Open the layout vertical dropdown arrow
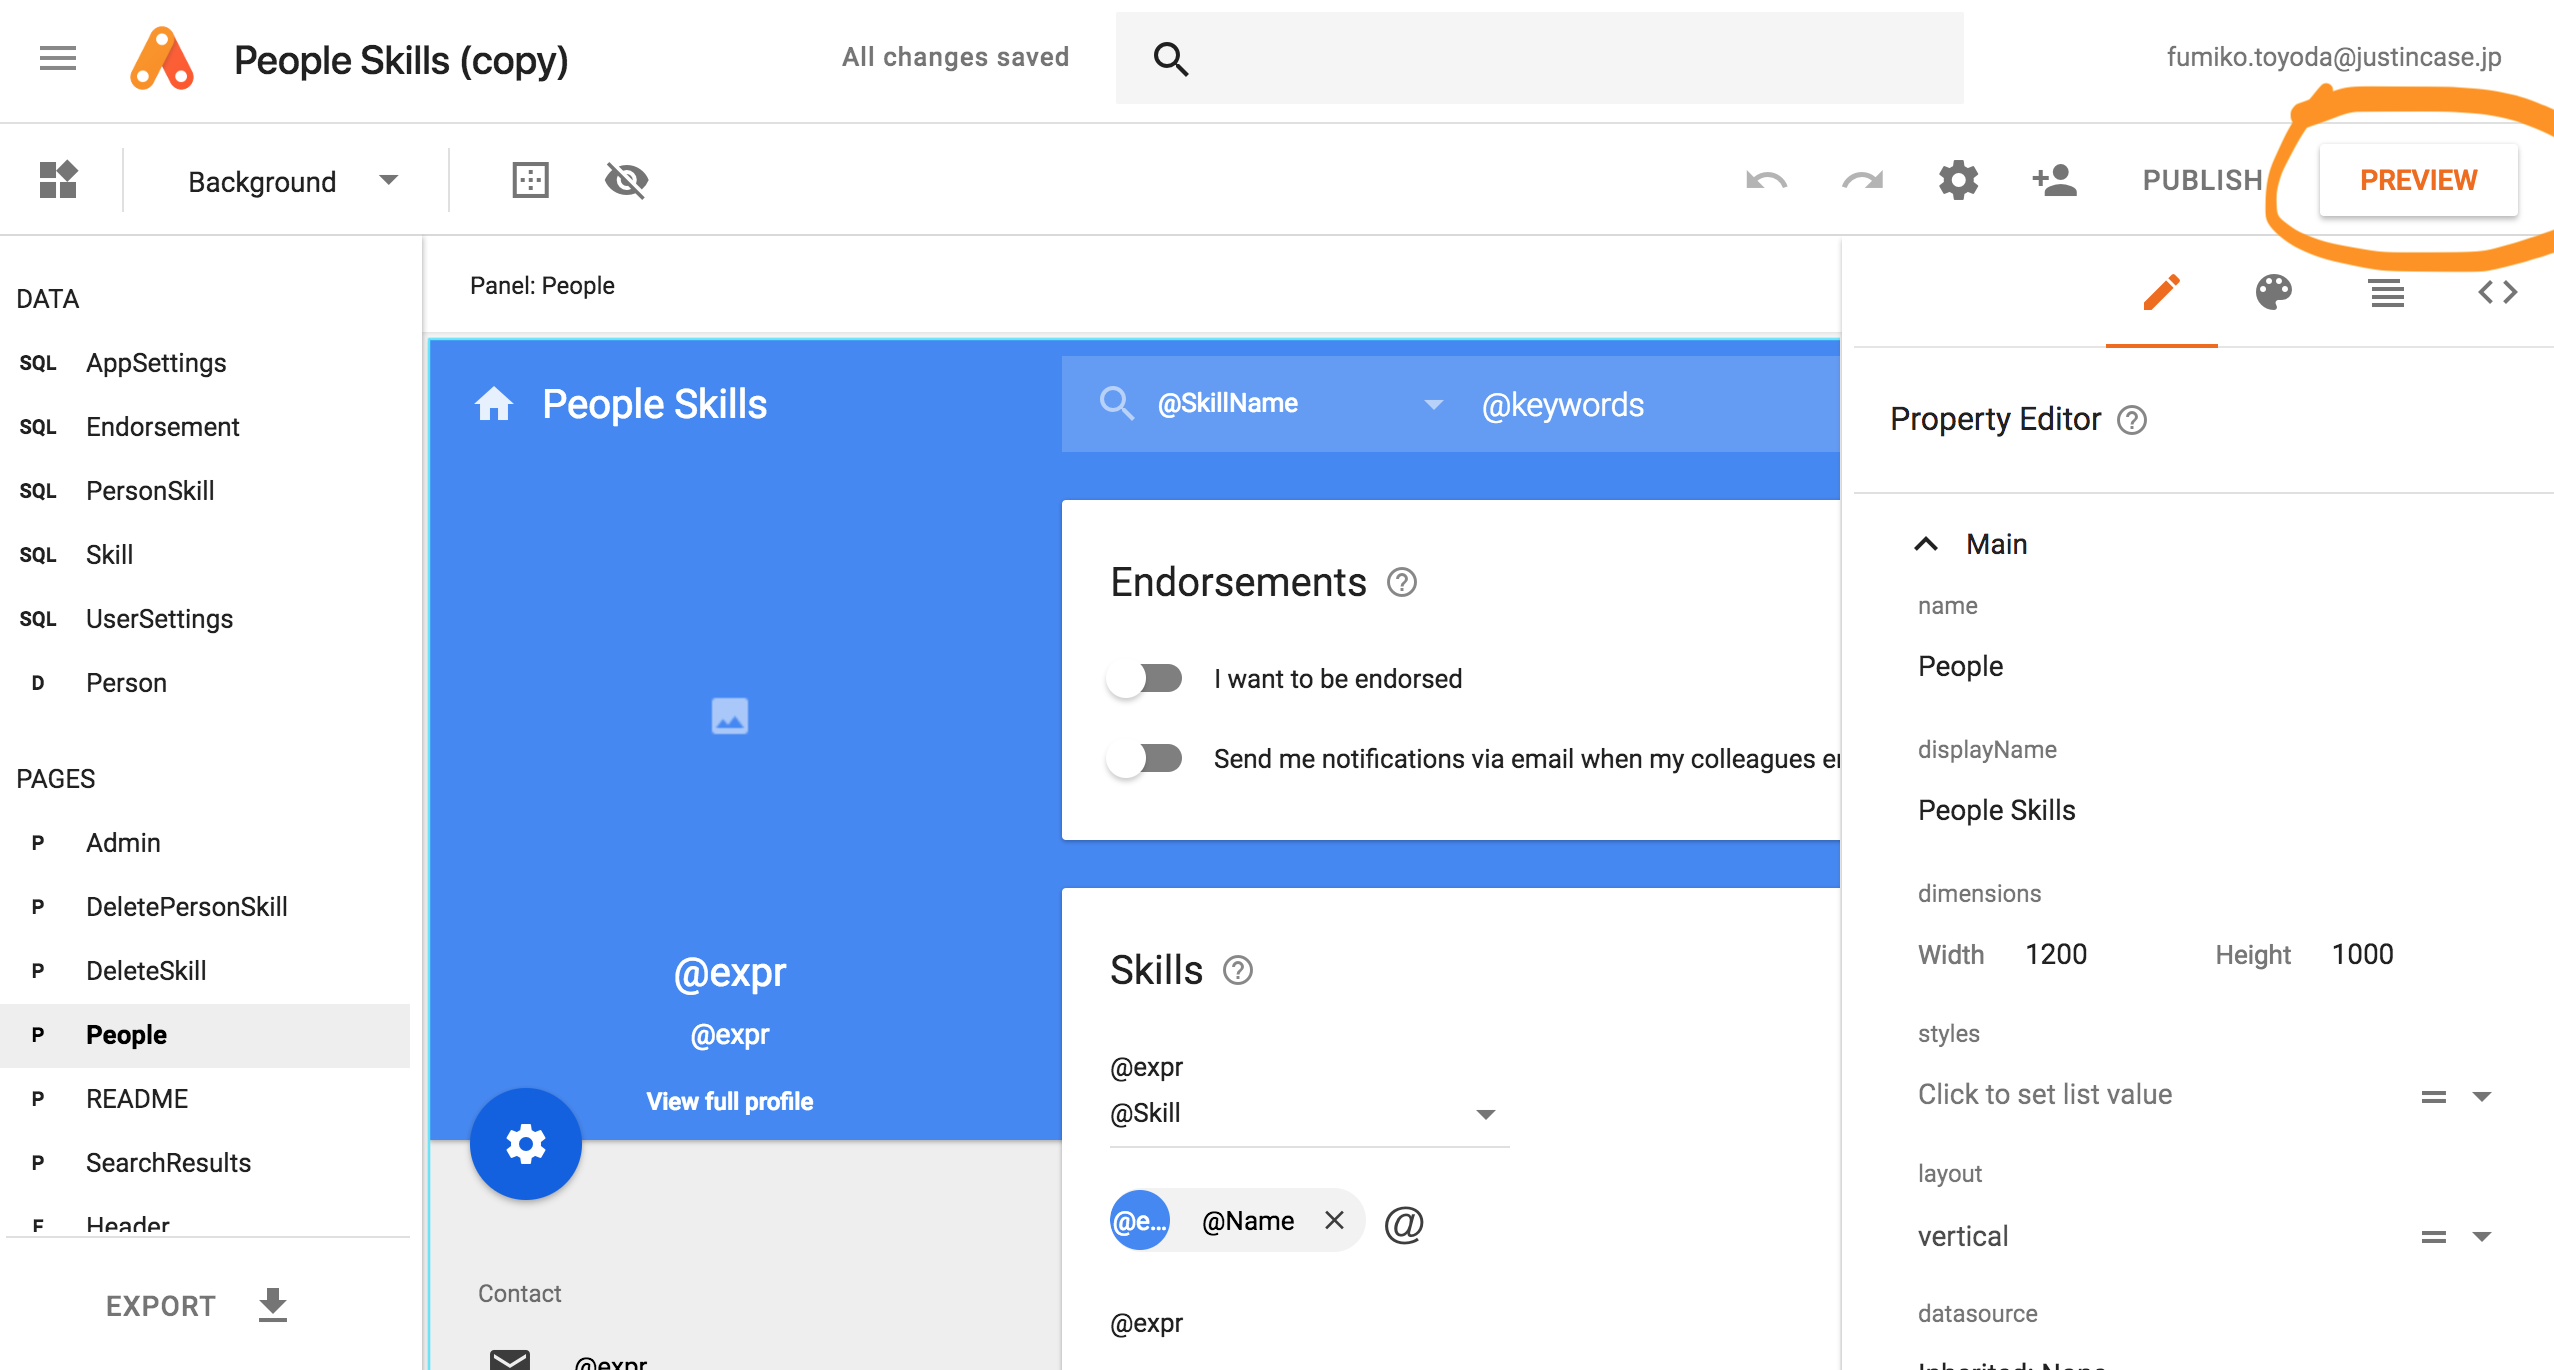 pos(2481,1237)
